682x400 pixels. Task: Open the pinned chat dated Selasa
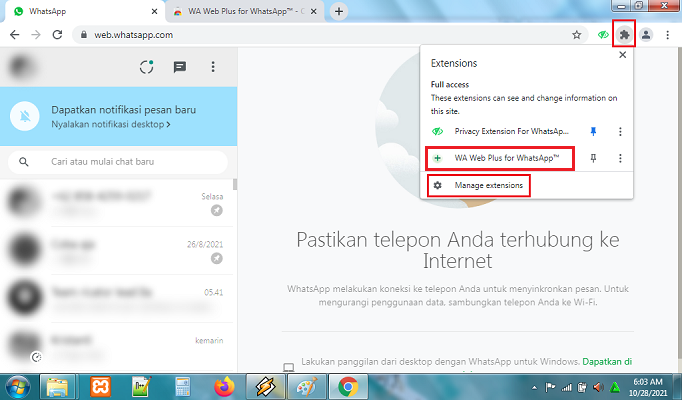117,203
